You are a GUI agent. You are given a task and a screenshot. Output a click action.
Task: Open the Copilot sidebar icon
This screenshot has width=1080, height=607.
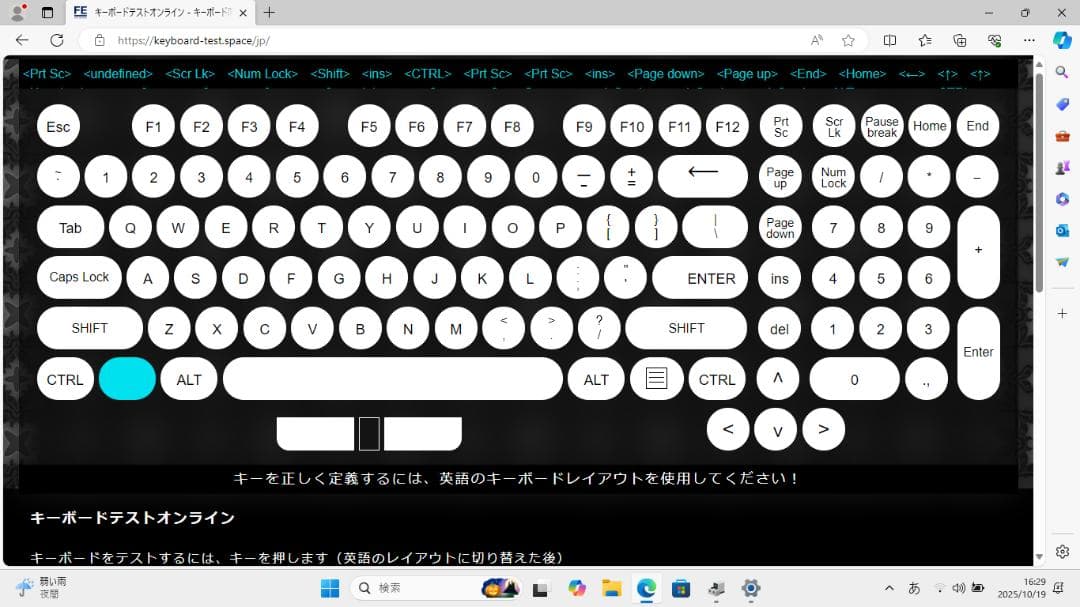pos(1061,41)
